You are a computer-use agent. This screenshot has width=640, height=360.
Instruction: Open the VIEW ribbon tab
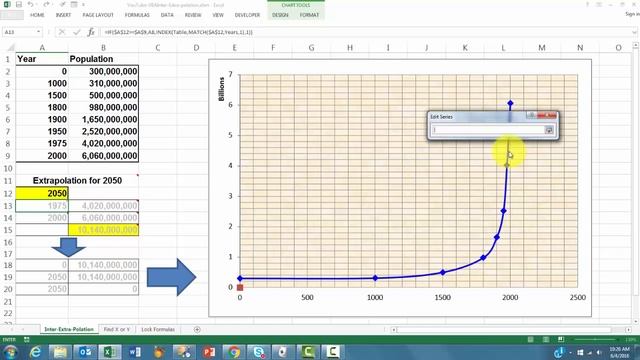(218, 15)
